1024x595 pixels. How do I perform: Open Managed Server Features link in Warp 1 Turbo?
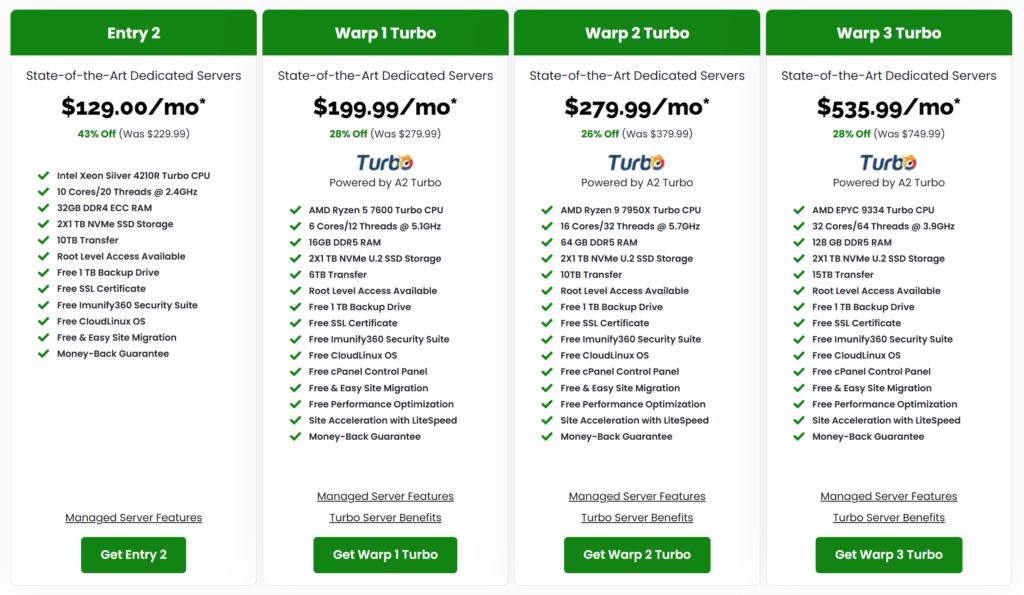pyautogui.click(x=385, y=496)
